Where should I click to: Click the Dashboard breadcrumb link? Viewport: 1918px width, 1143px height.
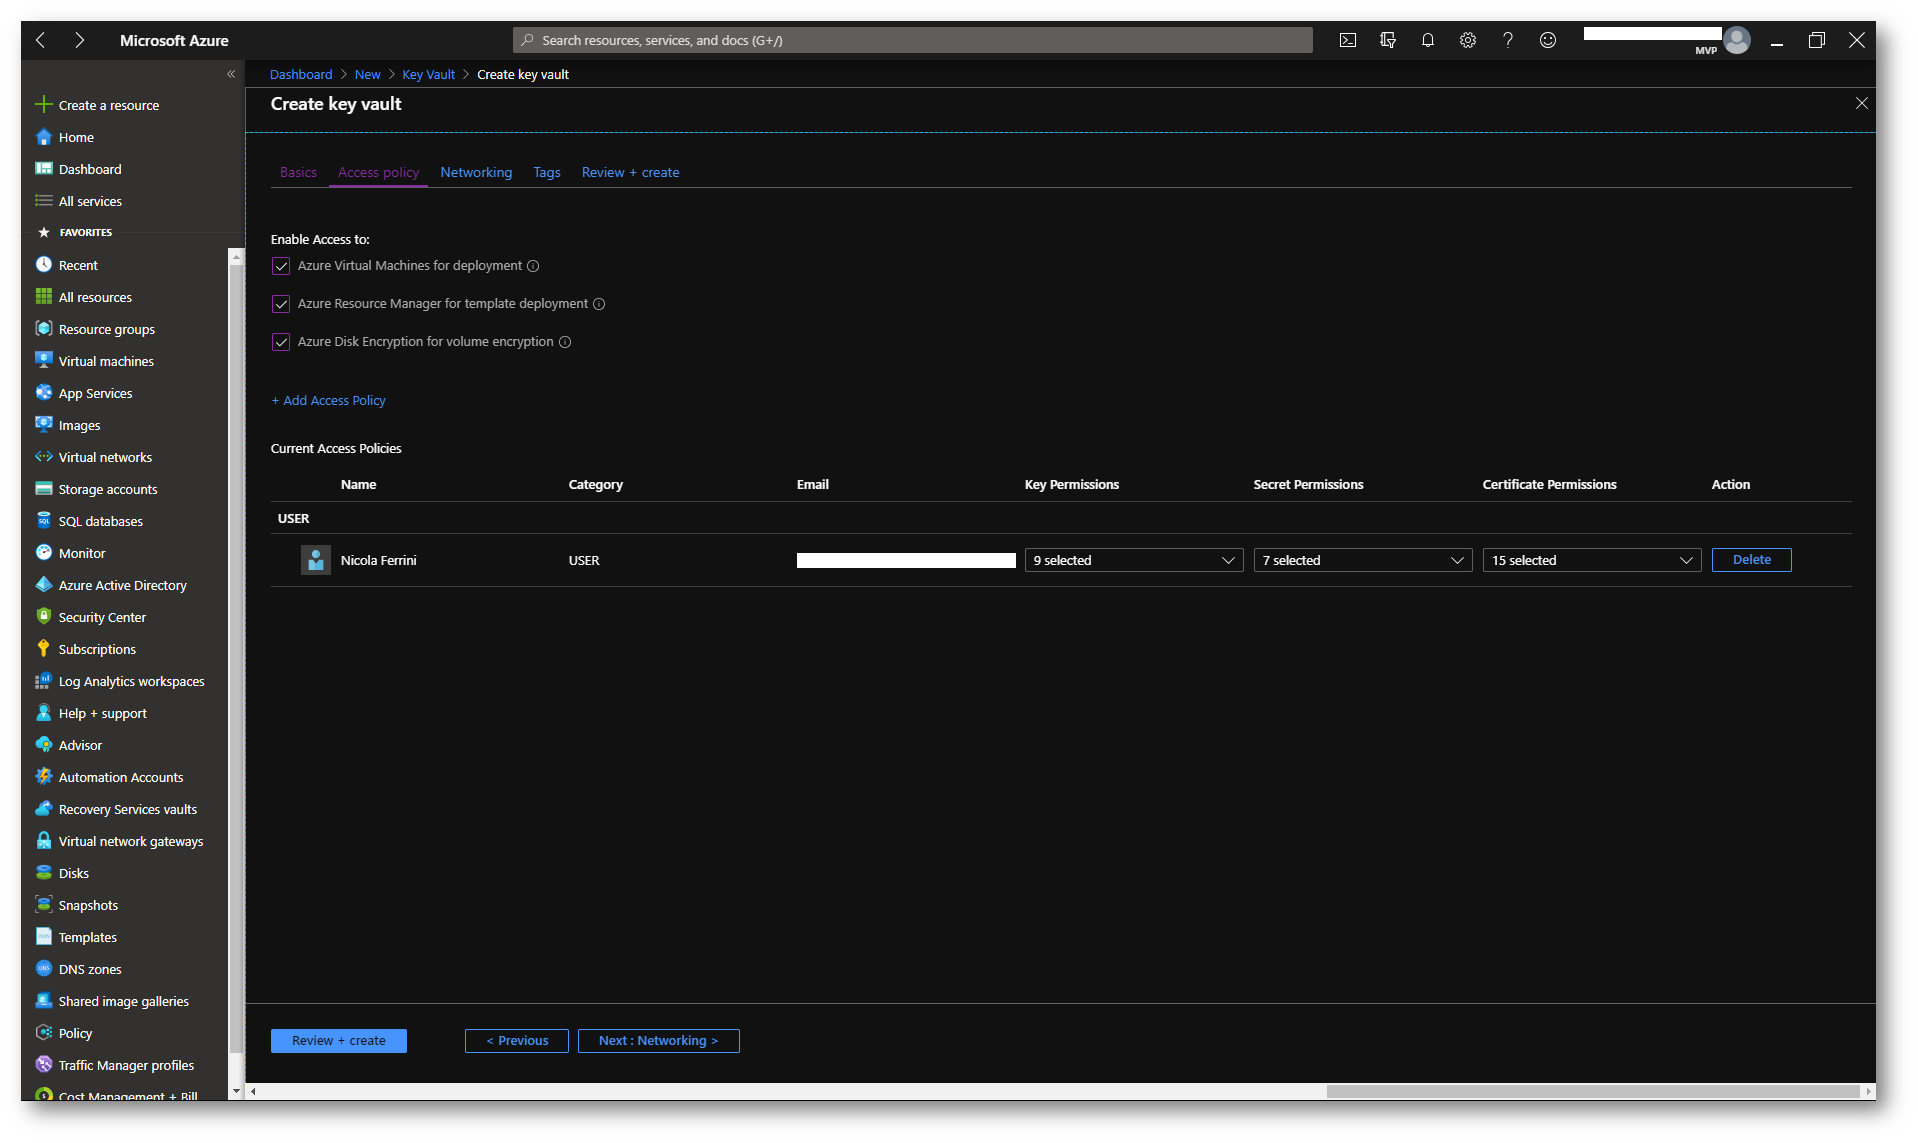(x=301, y=74)
